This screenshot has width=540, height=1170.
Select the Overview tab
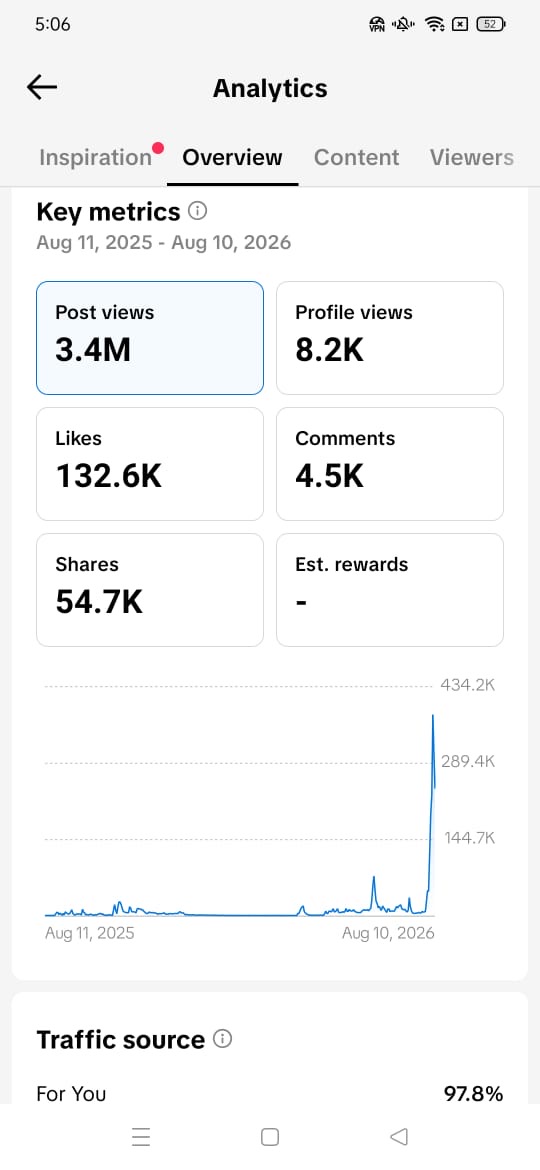click(233, 157)
